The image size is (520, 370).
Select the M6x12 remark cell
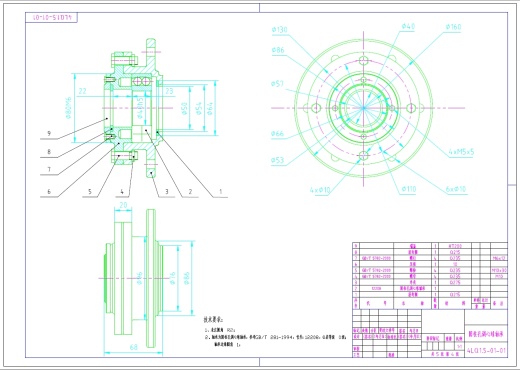(x=499, y=258)
